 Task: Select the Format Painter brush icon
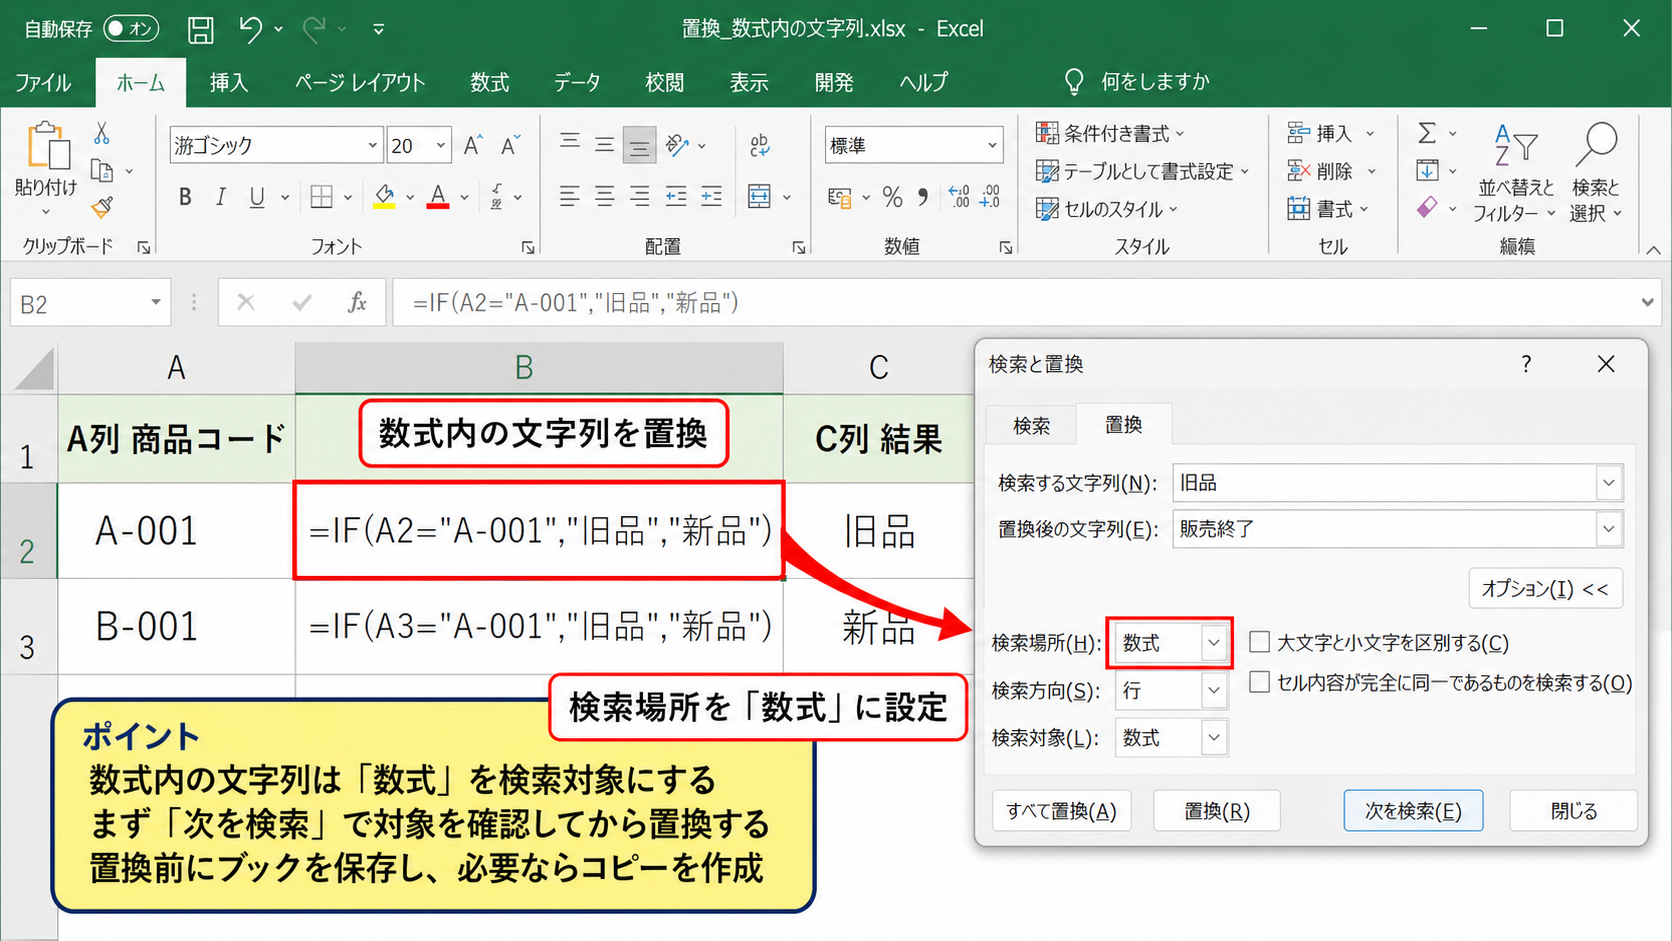click(x=102, y=208)
